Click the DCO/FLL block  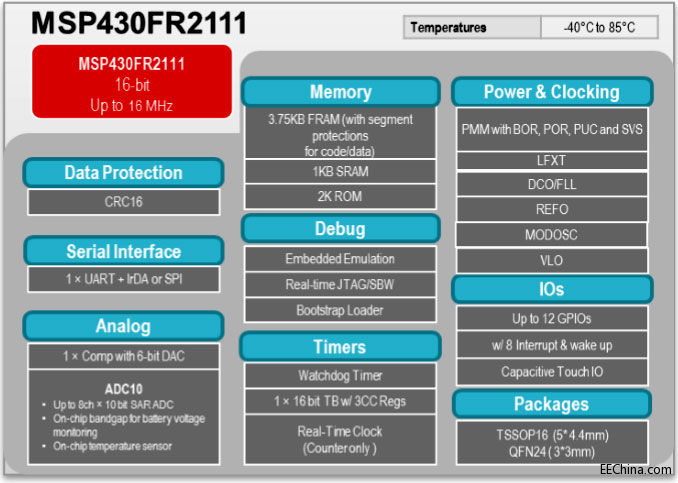[552, 184]
